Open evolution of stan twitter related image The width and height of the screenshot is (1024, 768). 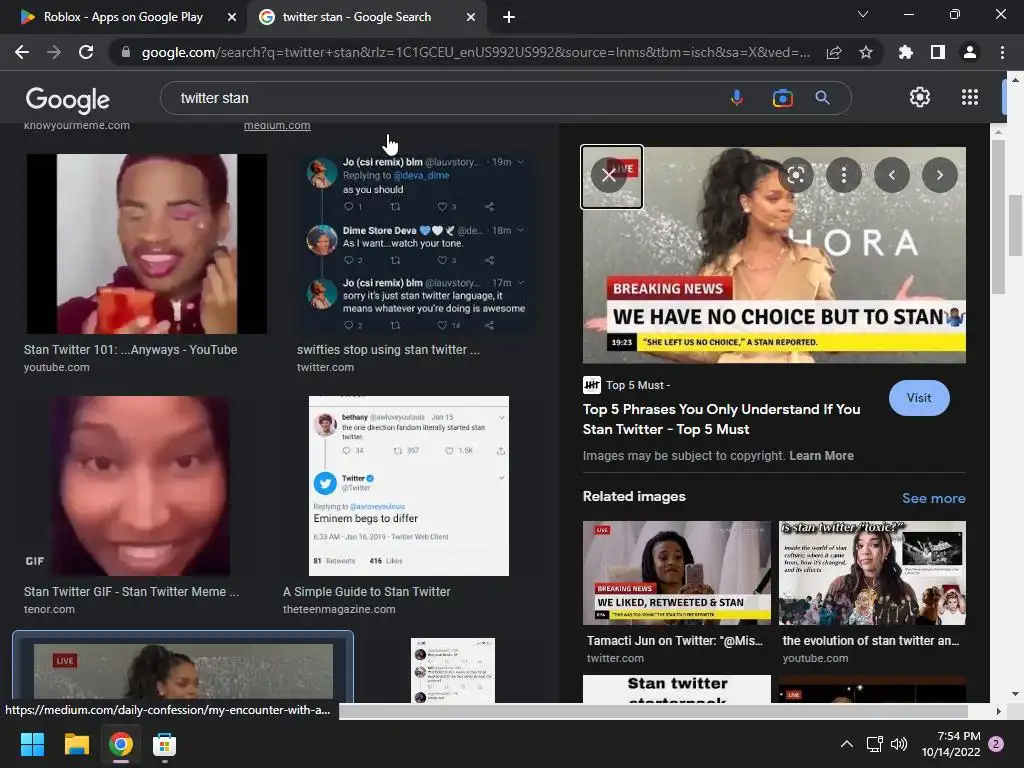coord(872,573)
